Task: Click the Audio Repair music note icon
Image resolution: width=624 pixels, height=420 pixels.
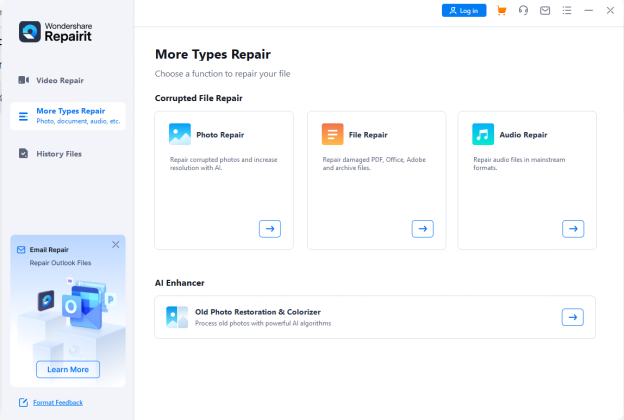Action: [x=483, y=134]
